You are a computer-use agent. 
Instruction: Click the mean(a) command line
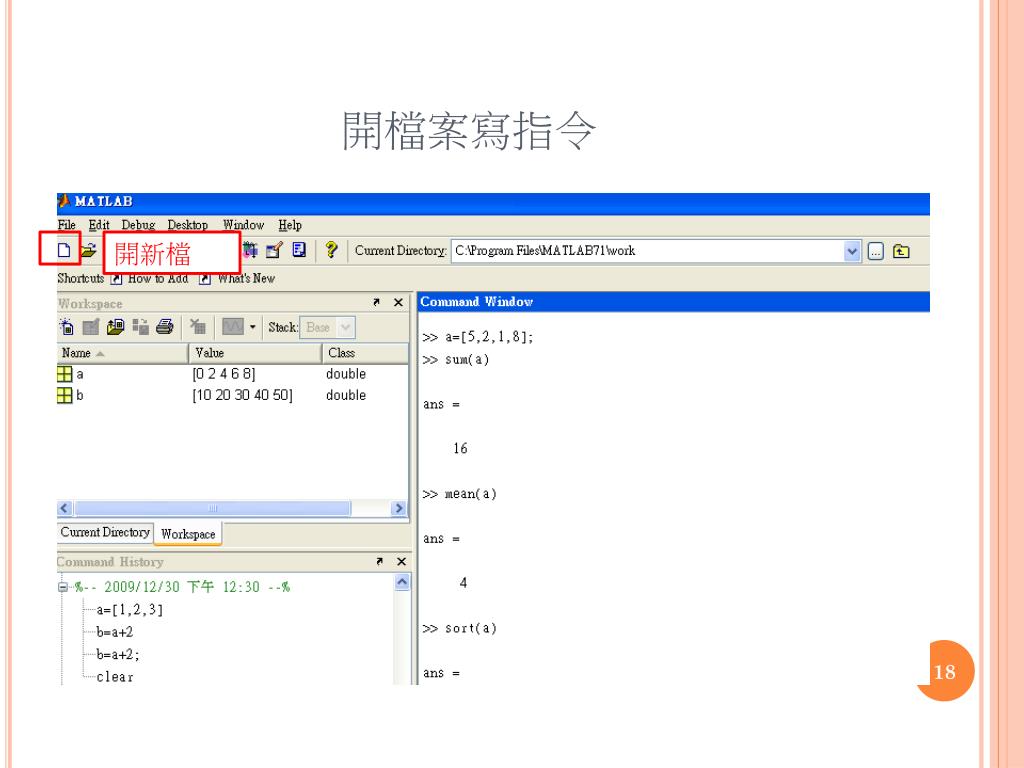click(470, 494)
